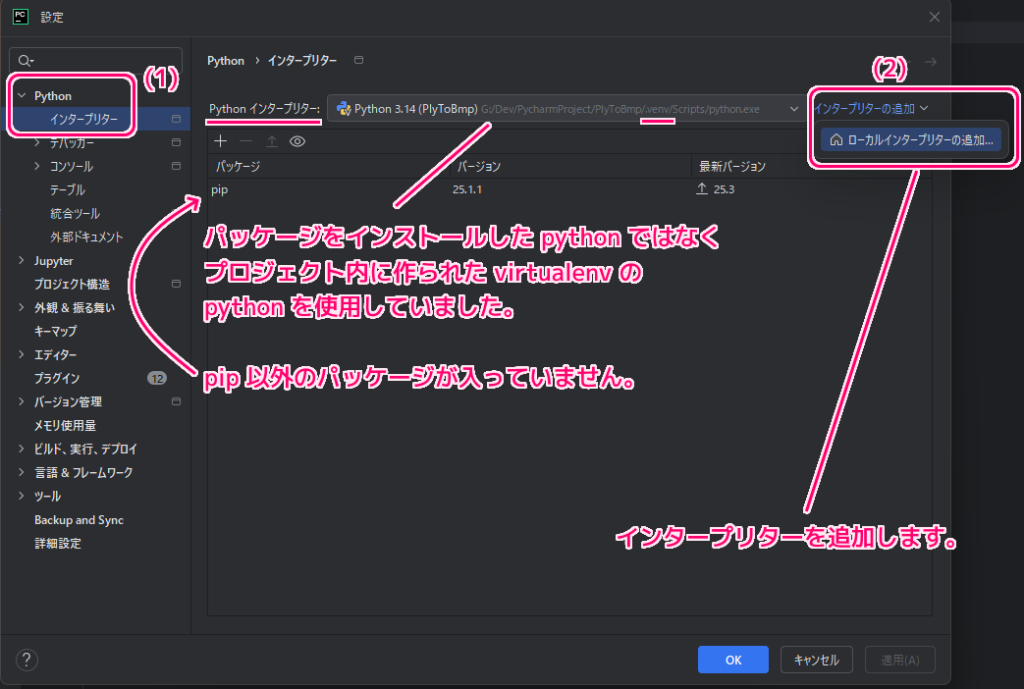
Task: Open the Python 3.14 (PlyToBmp) interpreter dropdown
Action: [x=560, y=108]
